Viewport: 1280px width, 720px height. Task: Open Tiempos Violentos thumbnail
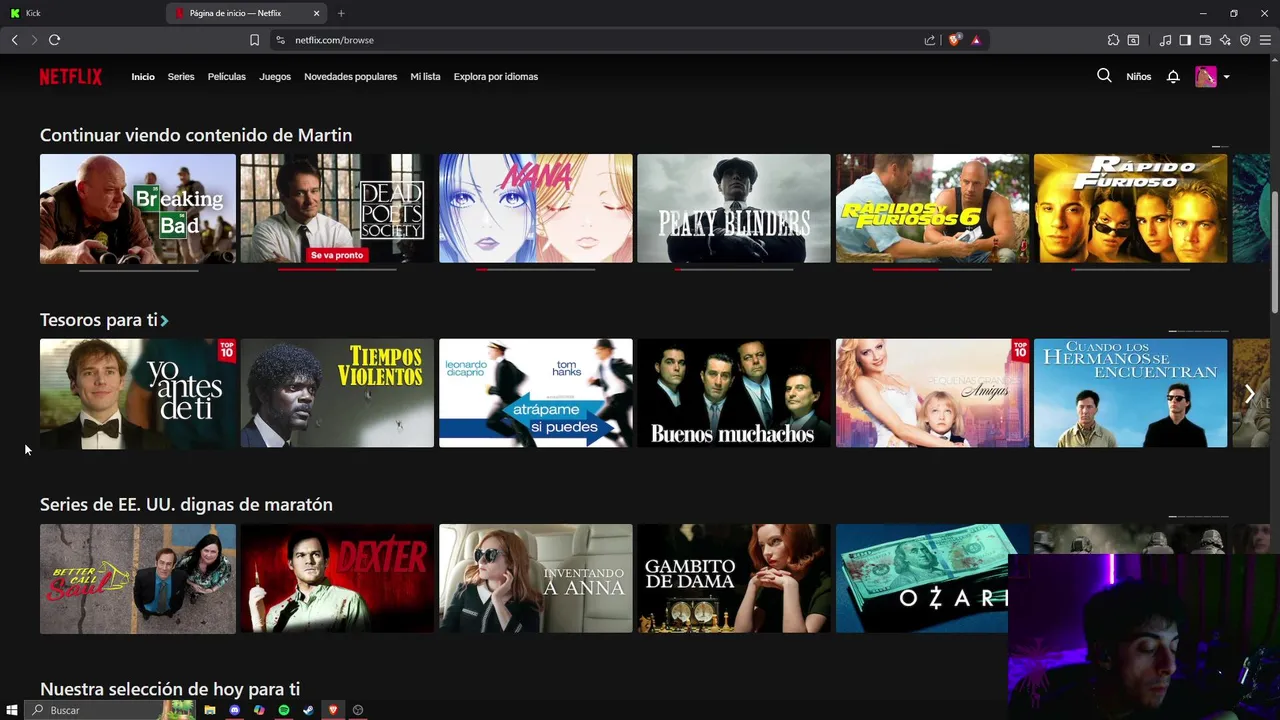pyautogui.click(x=337, y=393)
